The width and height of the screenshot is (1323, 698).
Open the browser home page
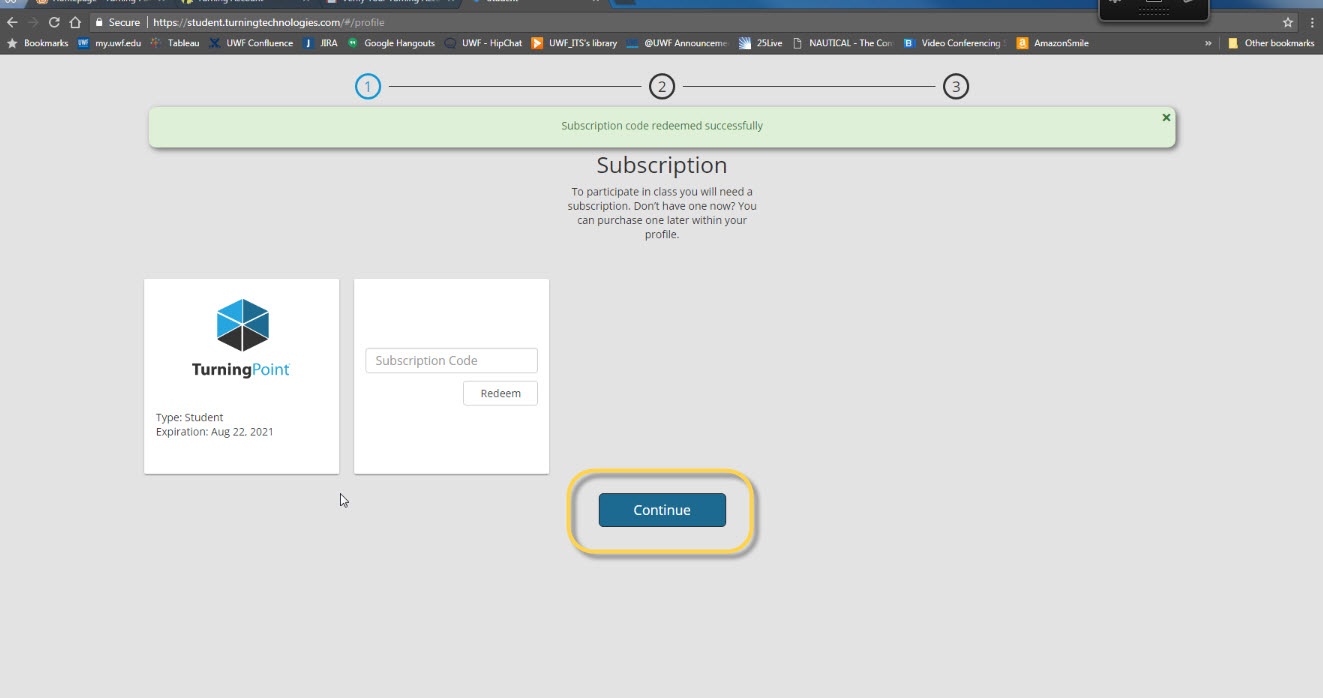pos(75,22)
